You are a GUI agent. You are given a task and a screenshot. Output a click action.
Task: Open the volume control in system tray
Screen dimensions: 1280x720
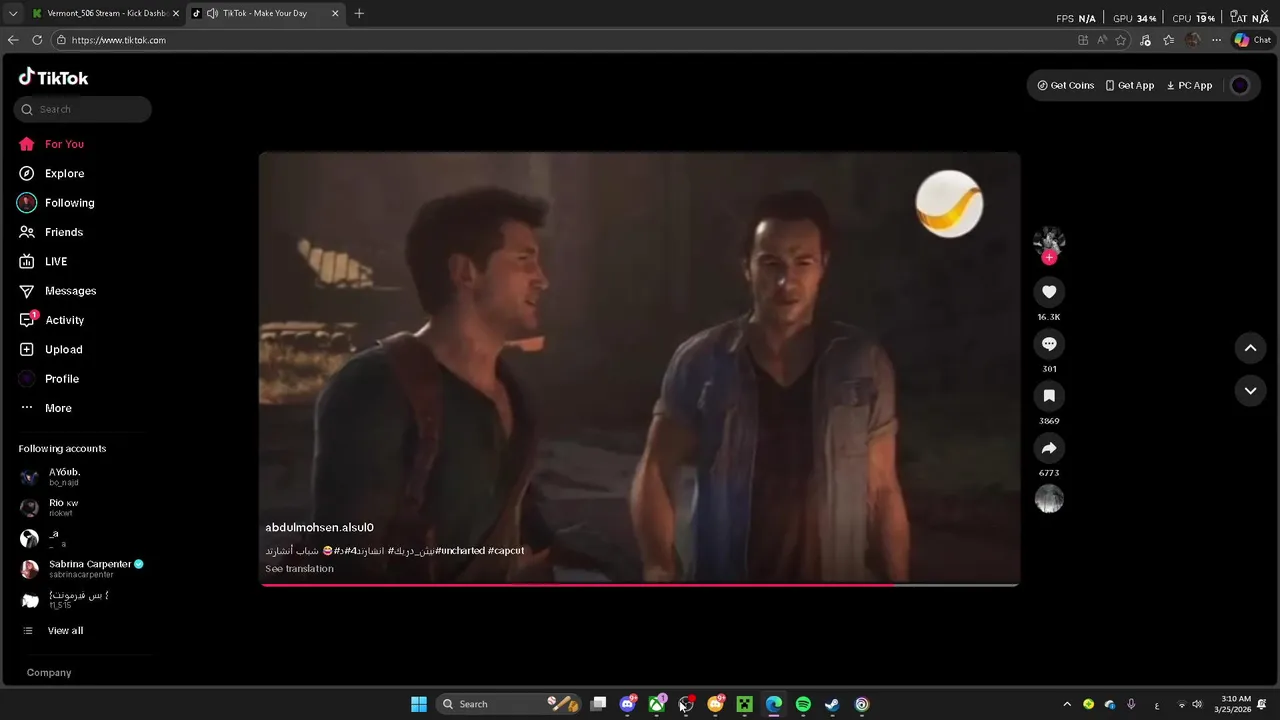click(1197, 704)
